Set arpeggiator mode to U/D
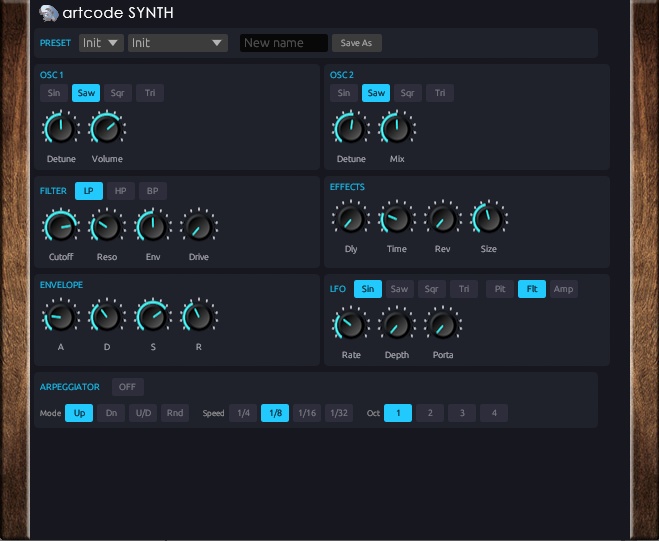The image size is (659, 541). [x=143, y=413]
